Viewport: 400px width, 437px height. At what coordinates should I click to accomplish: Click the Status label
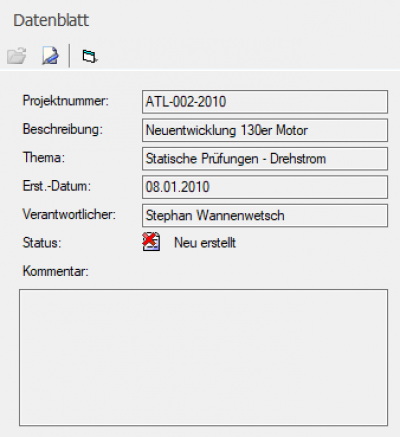click(42, 243)
